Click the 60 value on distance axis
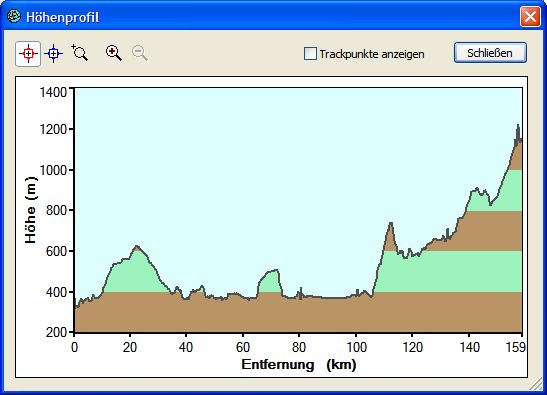Image resolution: width=547 pixels, height=395 pixels. click(243, 347)
